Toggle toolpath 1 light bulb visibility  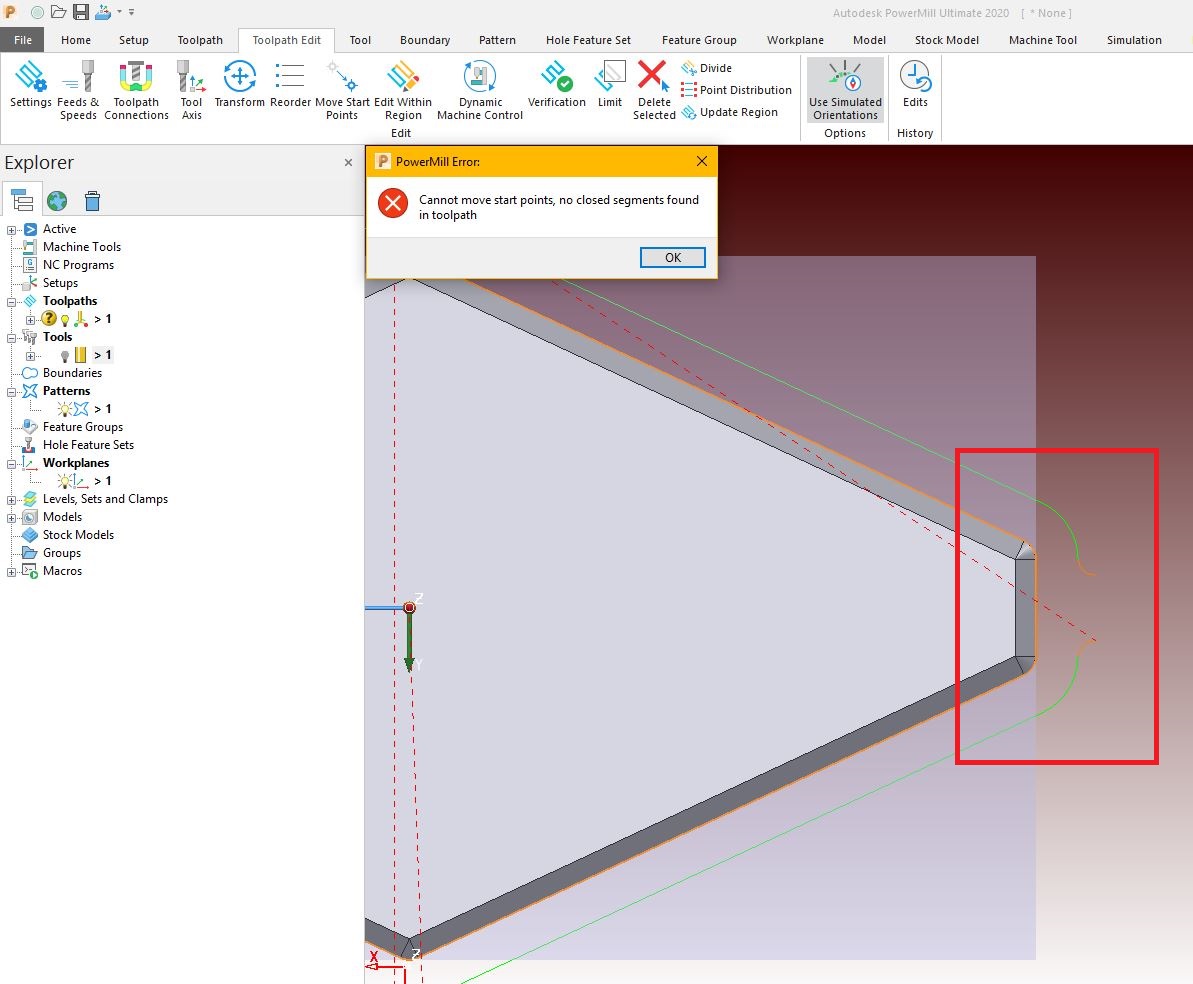[x=65, y=320]
